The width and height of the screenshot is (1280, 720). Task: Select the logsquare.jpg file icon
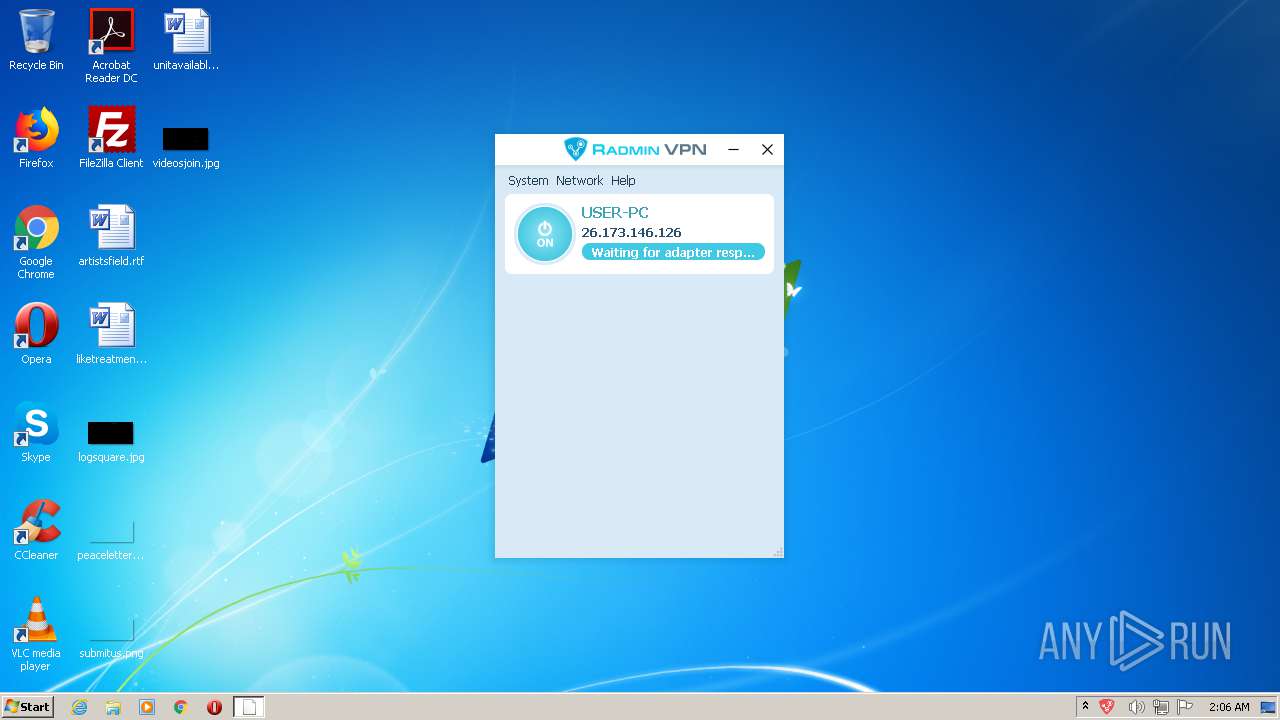click(111, 442)
